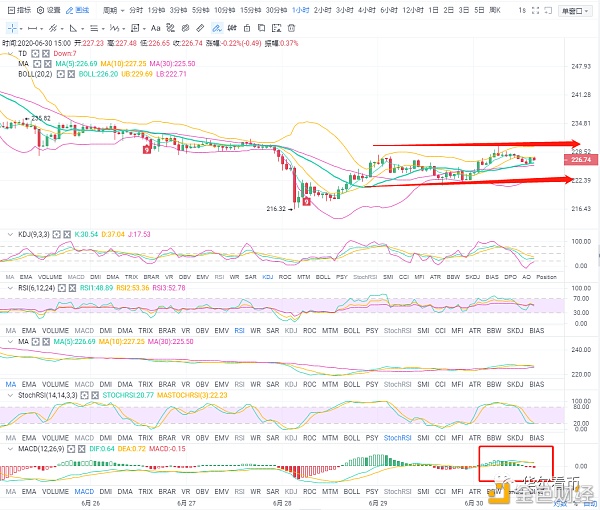Switch RSI pane to the MFI indicator
This screenshot has height=510, width=600.
tap(457, 331)
